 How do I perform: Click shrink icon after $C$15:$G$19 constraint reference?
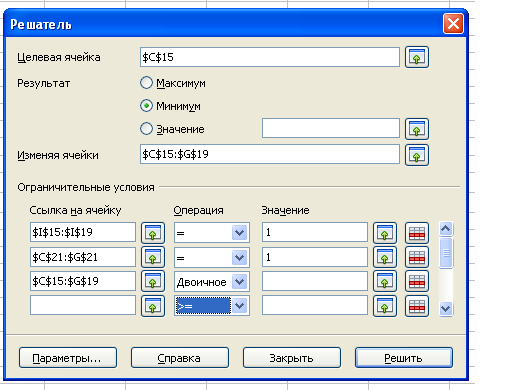click(153, 282)
